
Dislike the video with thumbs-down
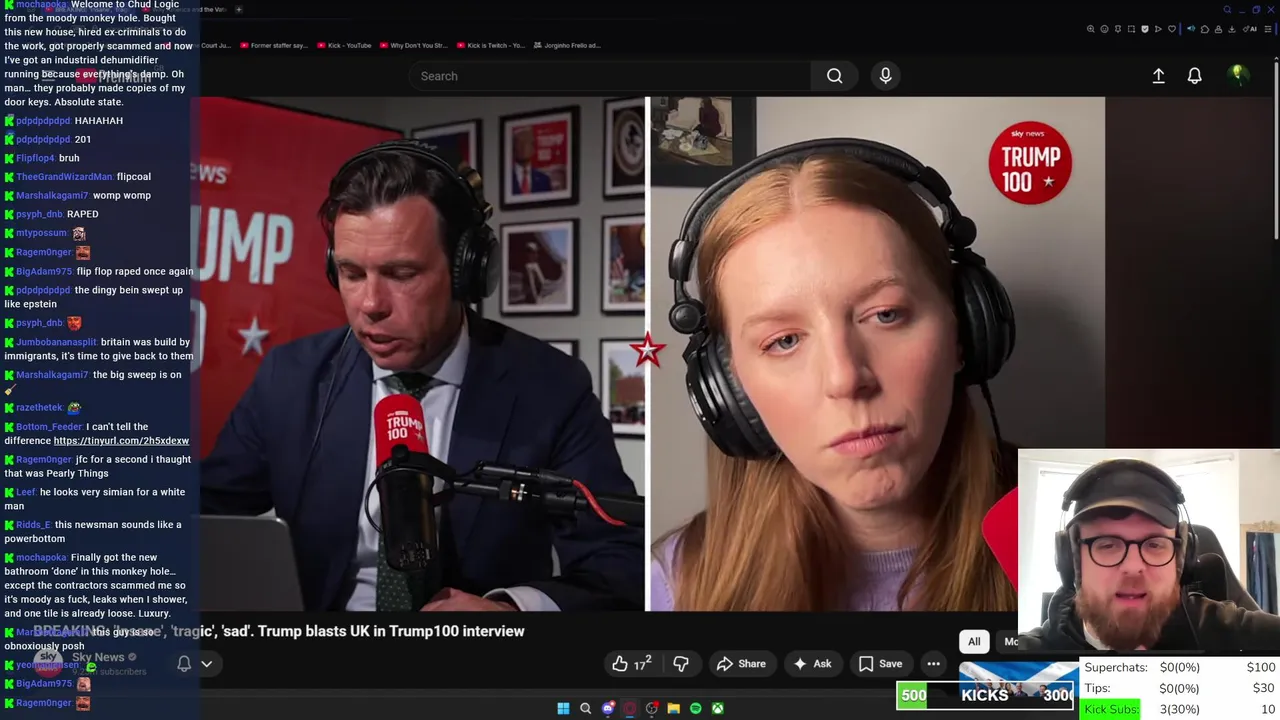[681, 664]
